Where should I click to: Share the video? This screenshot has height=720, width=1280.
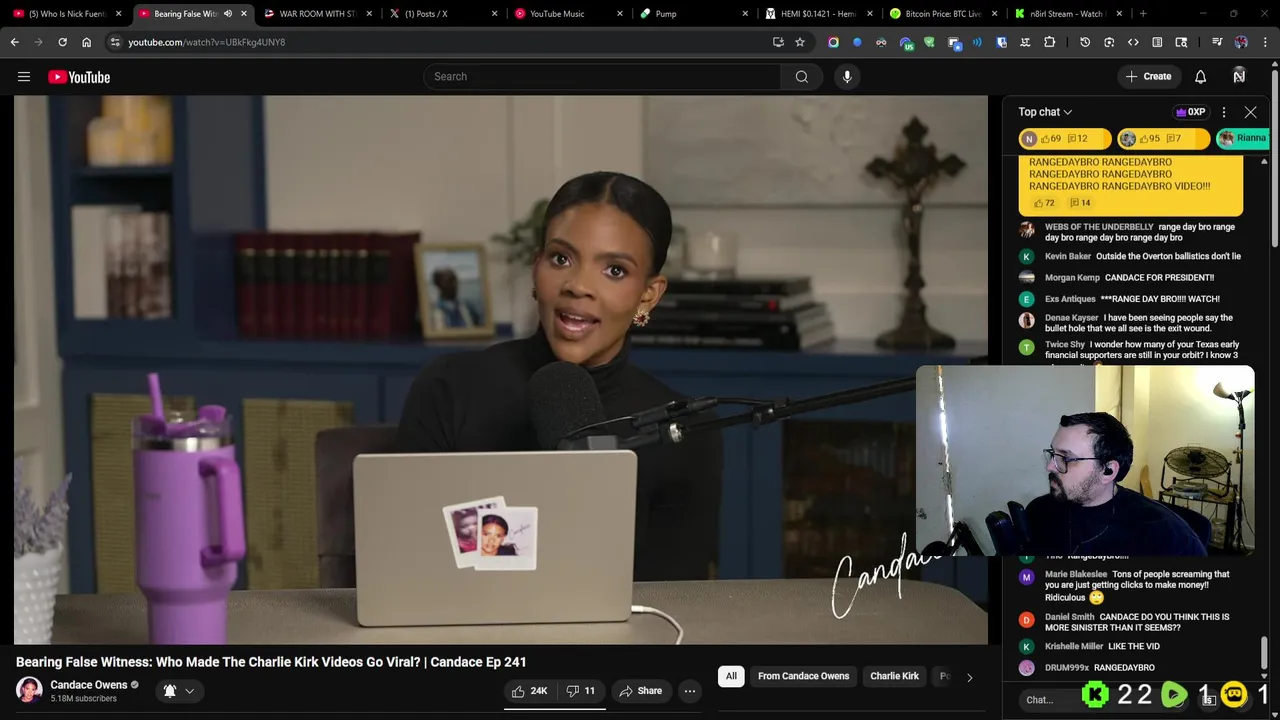pos(640,691)
